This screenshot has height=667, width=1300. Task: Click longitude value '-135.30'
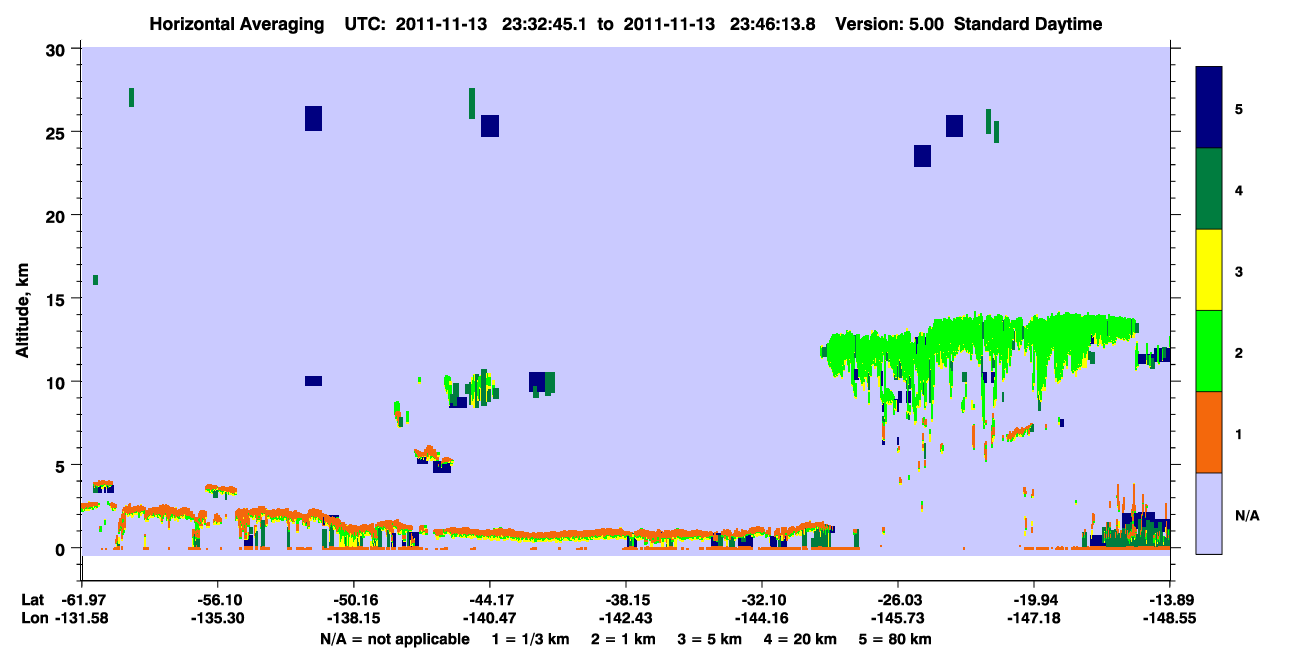click(x=217, y=619)
